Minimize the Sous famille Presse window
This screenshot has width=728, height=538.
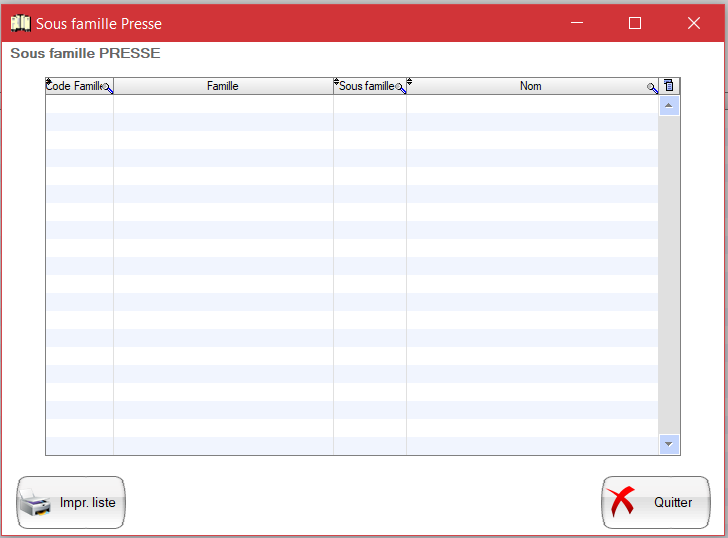click(x=575, y=22)
